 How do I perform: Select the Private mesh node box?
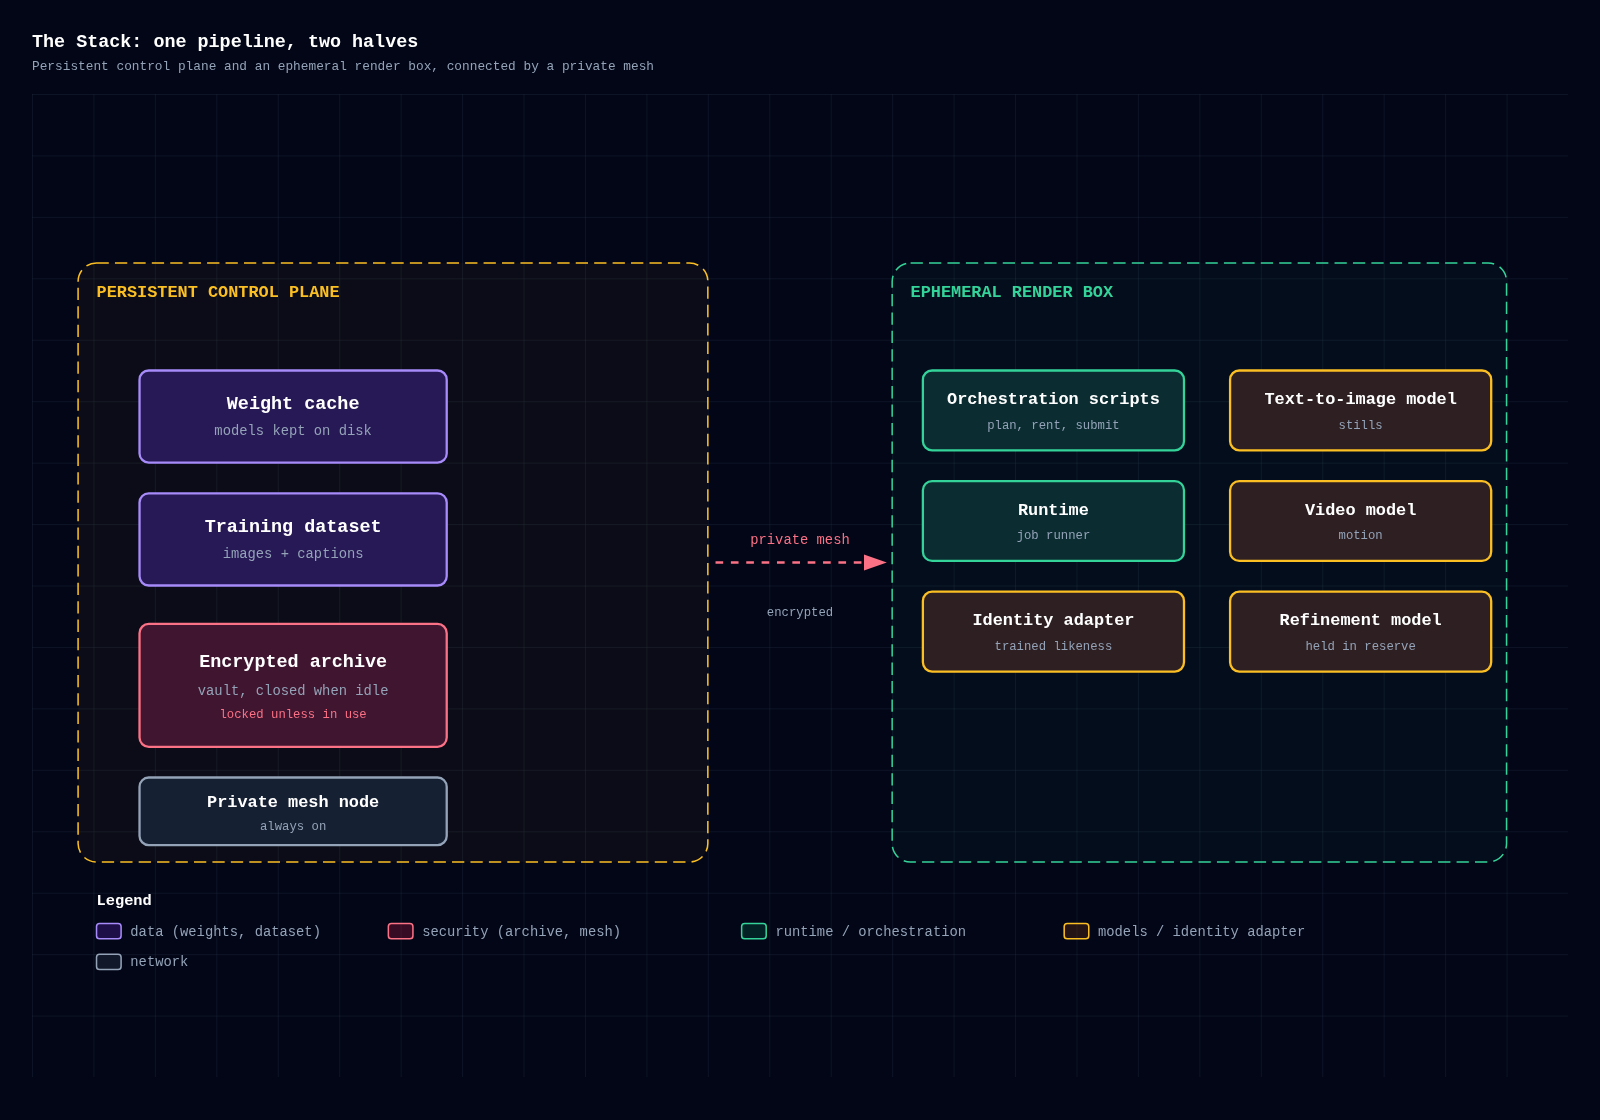(293, 811)
